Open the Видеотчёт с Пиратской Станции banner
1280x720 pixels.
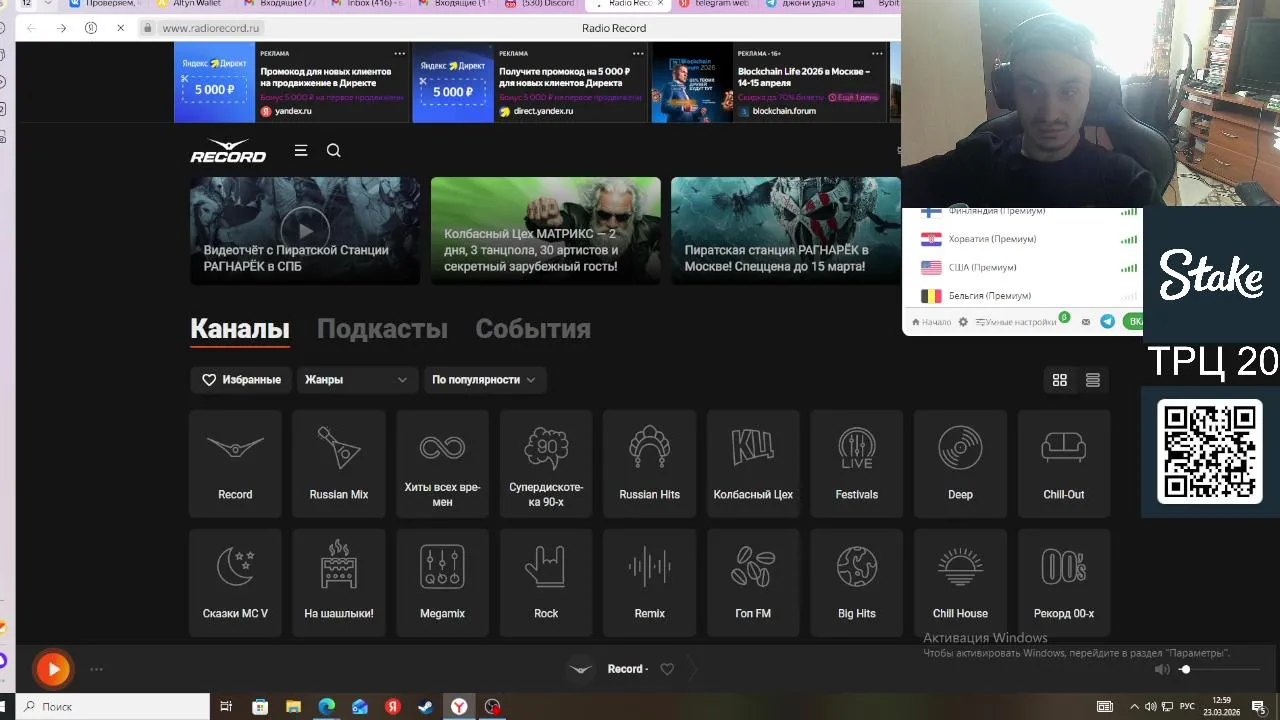click(305, 231)
